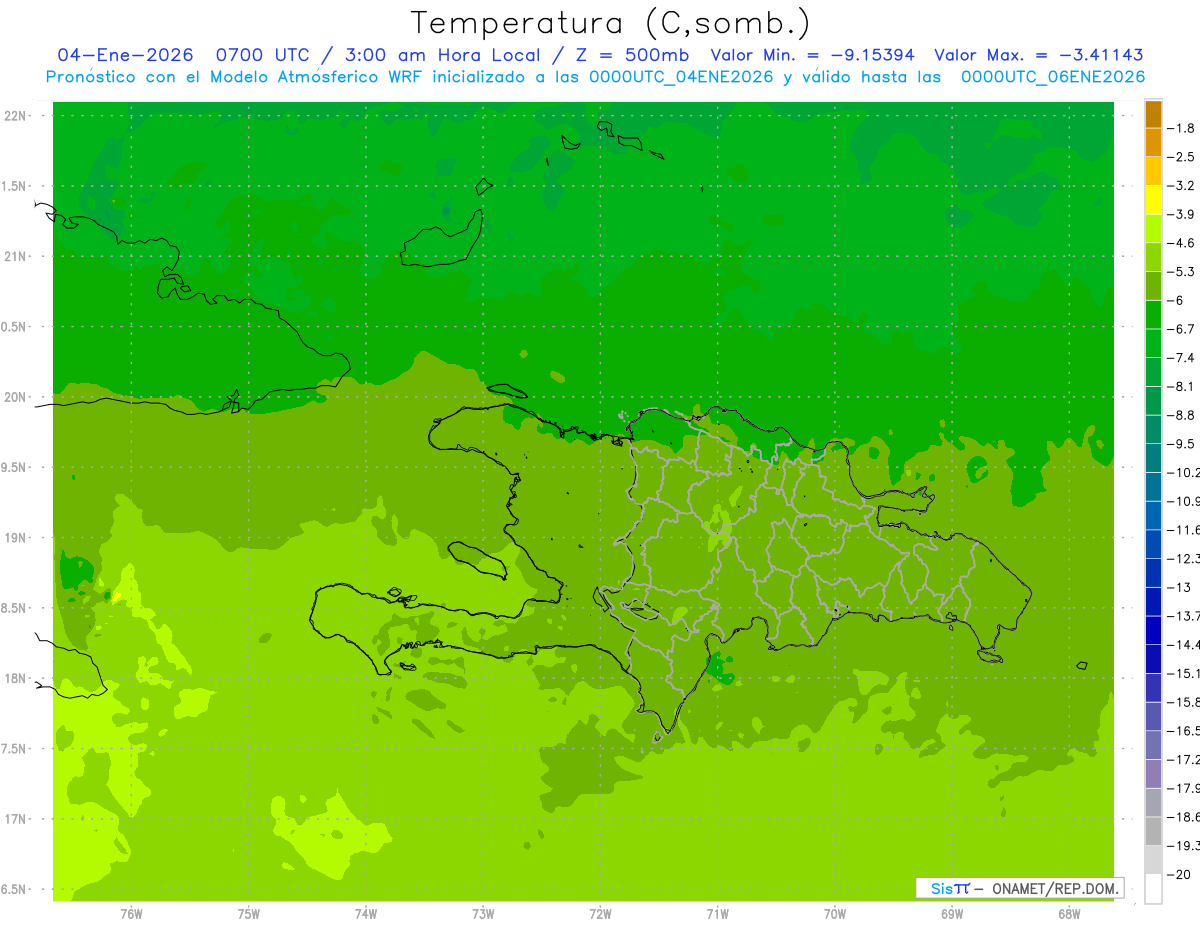
Task: Click the dark blue swatch between -13.7 and -14.4
Action: pos(1153,630)
